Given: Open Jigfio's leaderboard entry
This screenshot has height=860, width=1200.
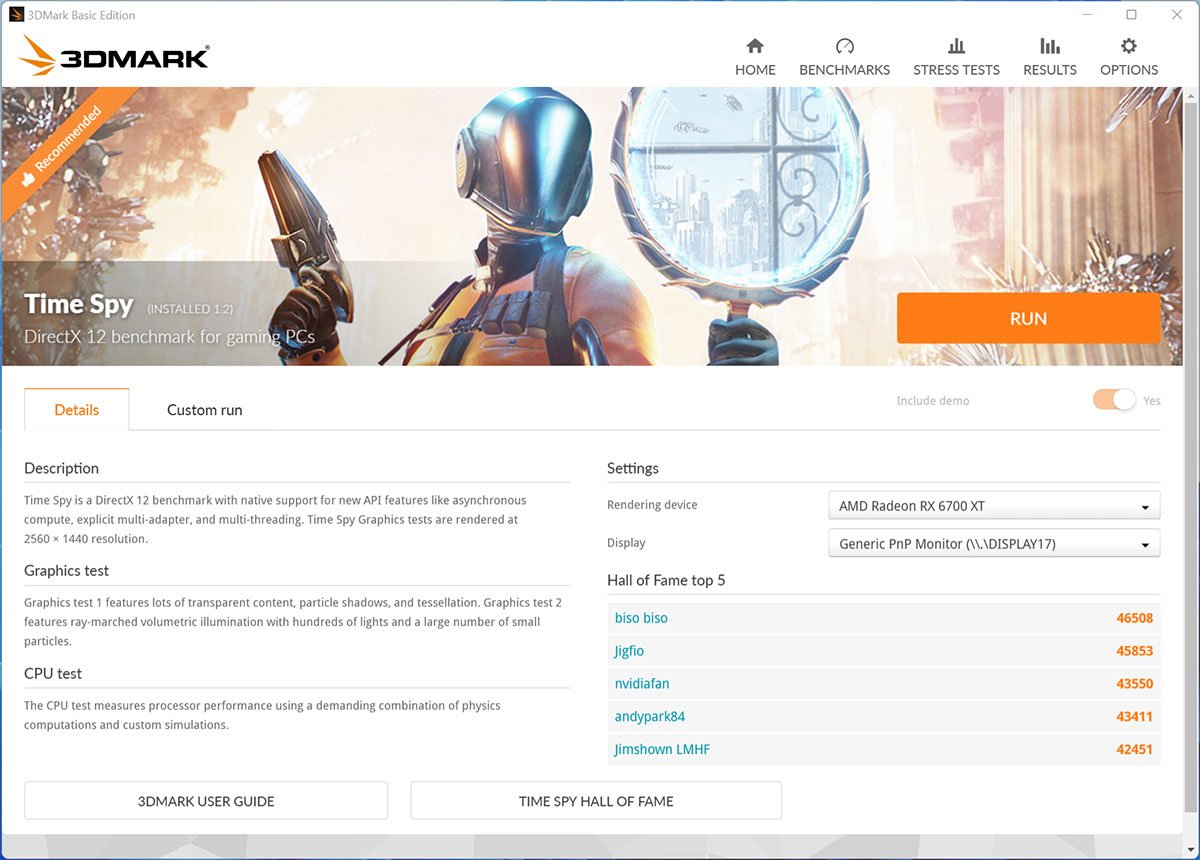Looking at the screenshot, I should [x=629, y=651].
